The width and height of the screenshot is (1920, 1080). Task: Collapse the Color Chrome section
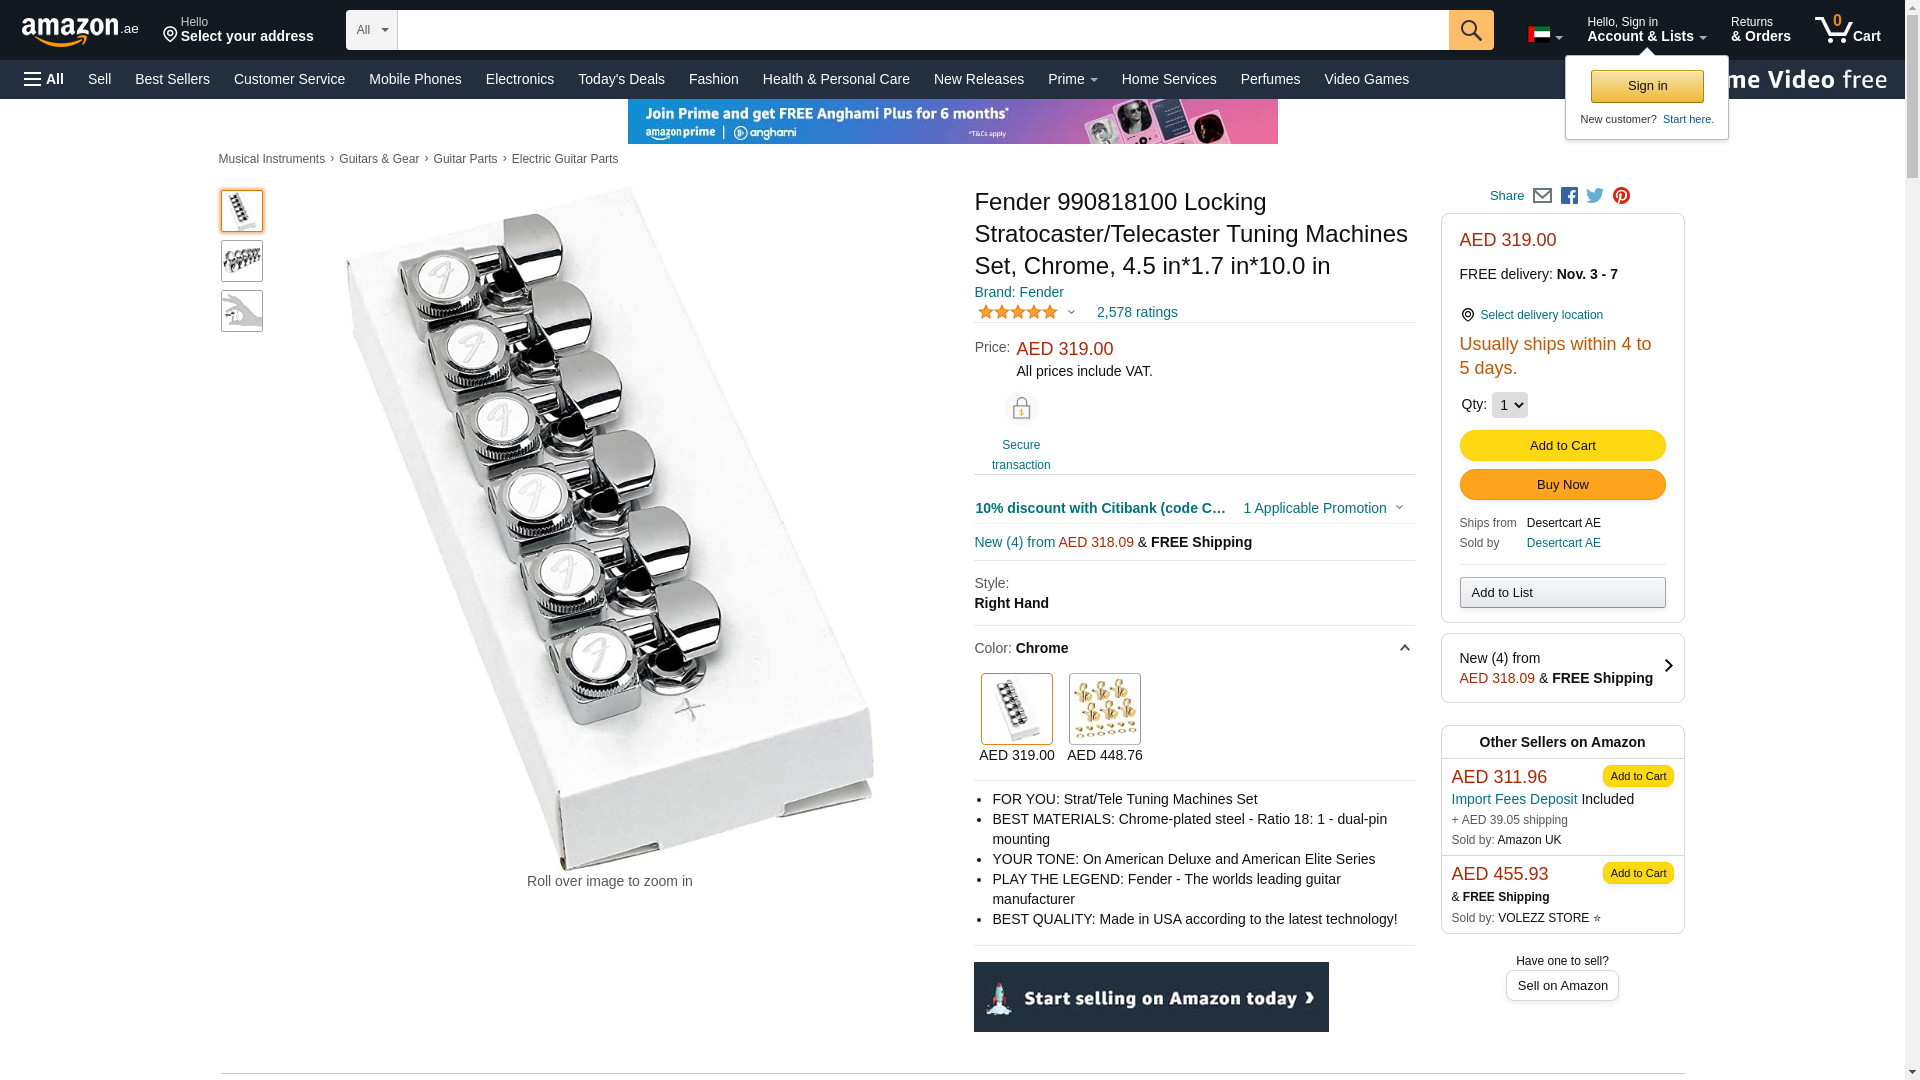coord(1404,648)
